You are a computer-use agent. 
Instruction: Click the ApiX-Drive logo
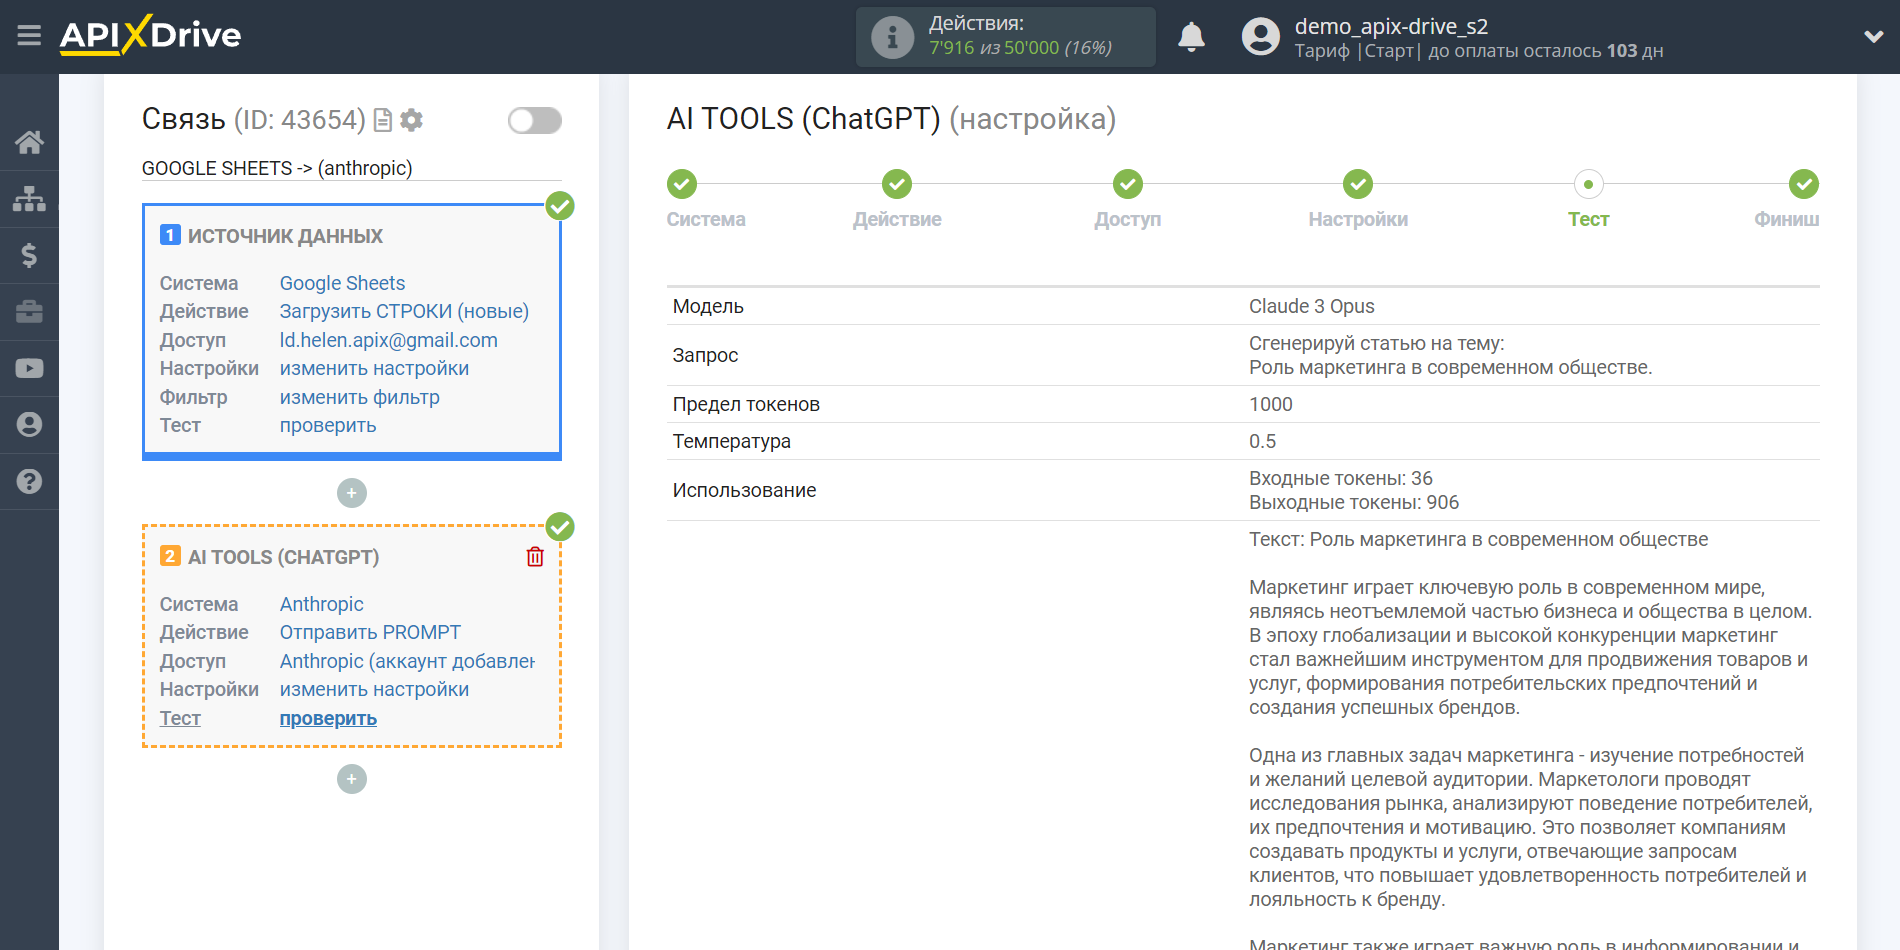pyautogui.click(x=150, y=35)
